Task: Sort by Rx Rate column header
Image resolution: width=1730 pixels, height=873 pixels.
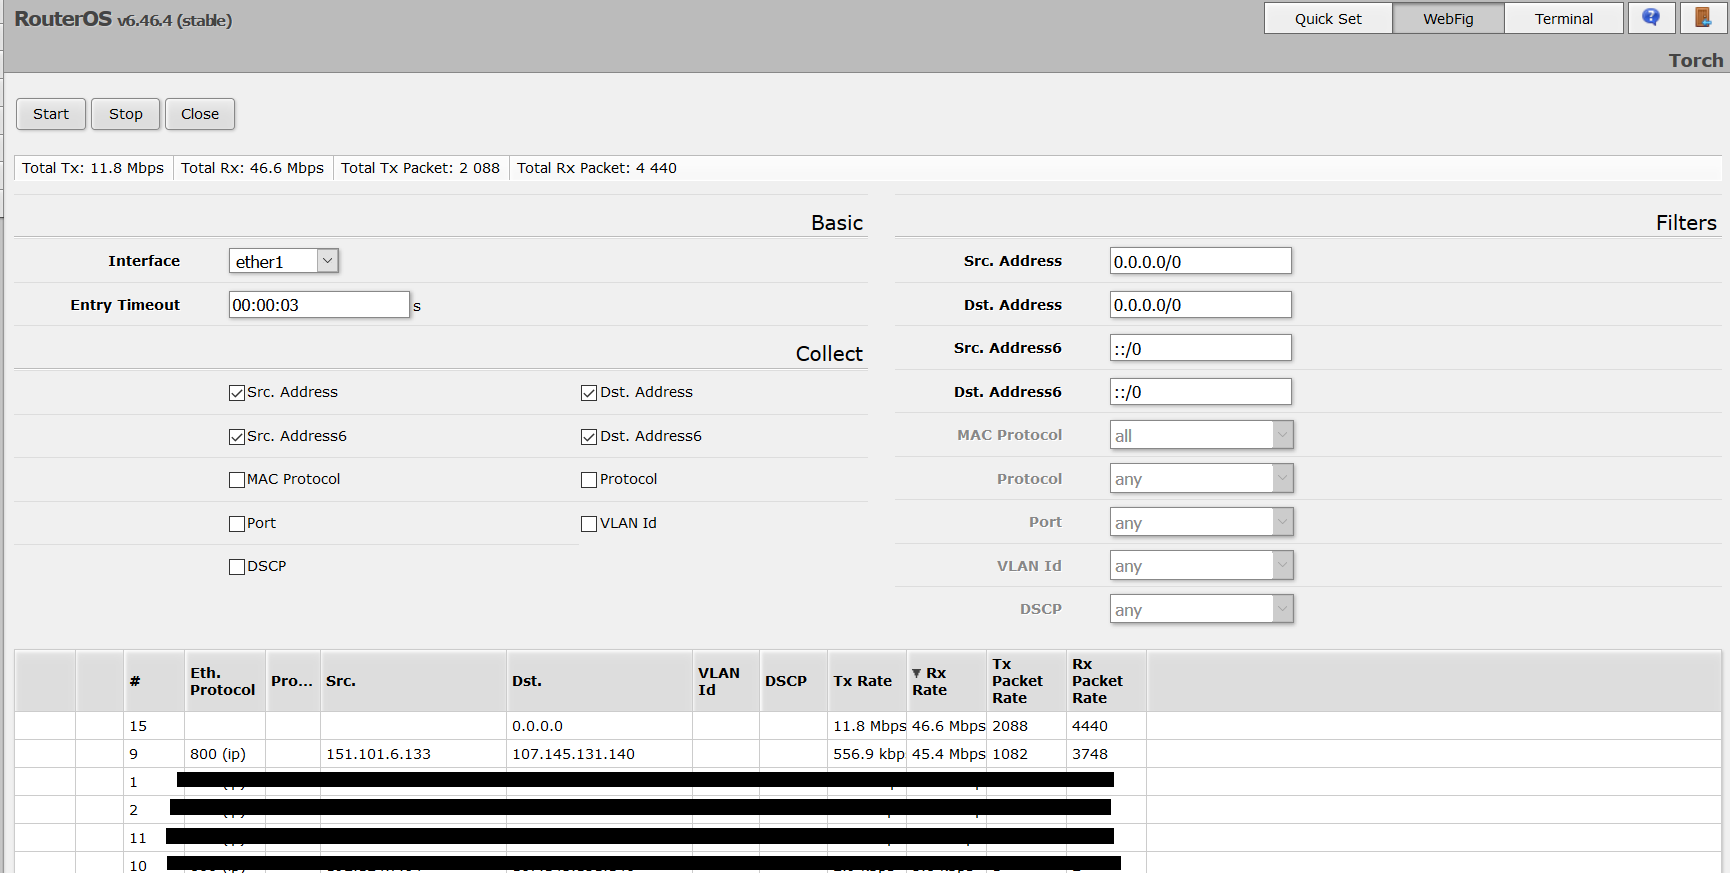Action: [946, 681]
